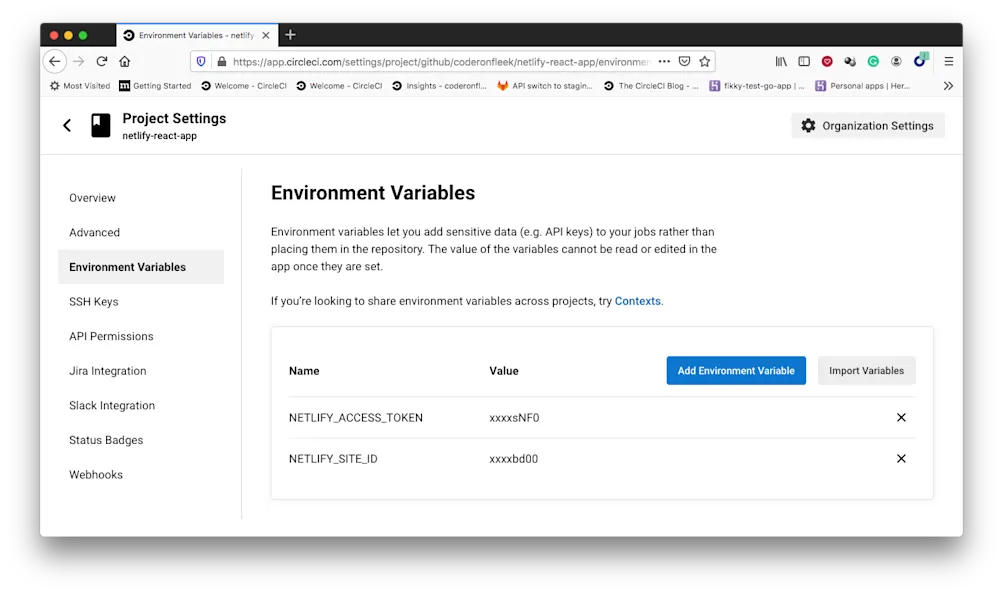Click the red extension icon in the toolbar
Screen dimensions: 1003x594
click(827, 61)
